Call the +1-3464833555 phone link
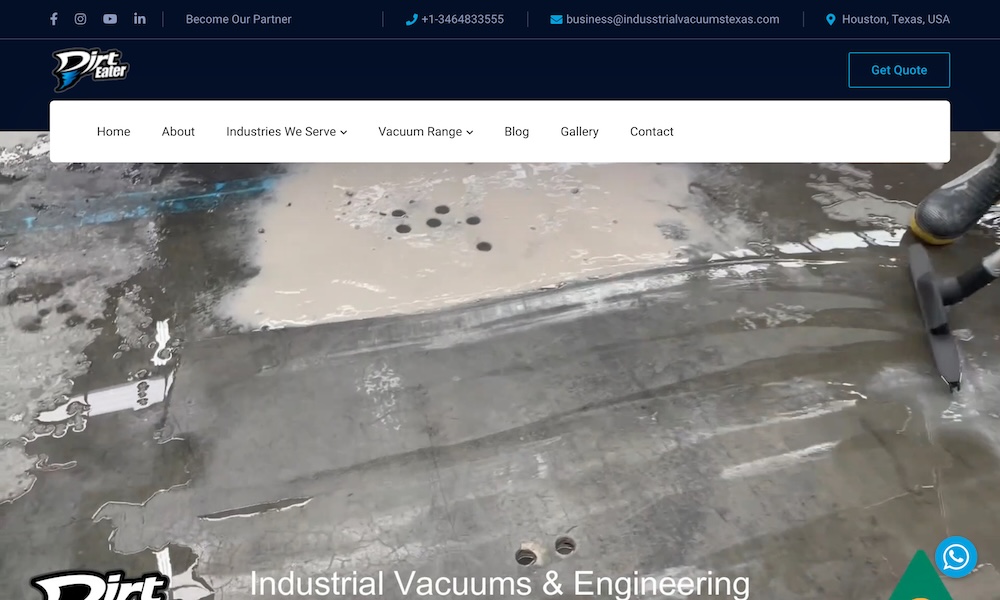 [x=462, y=19]
